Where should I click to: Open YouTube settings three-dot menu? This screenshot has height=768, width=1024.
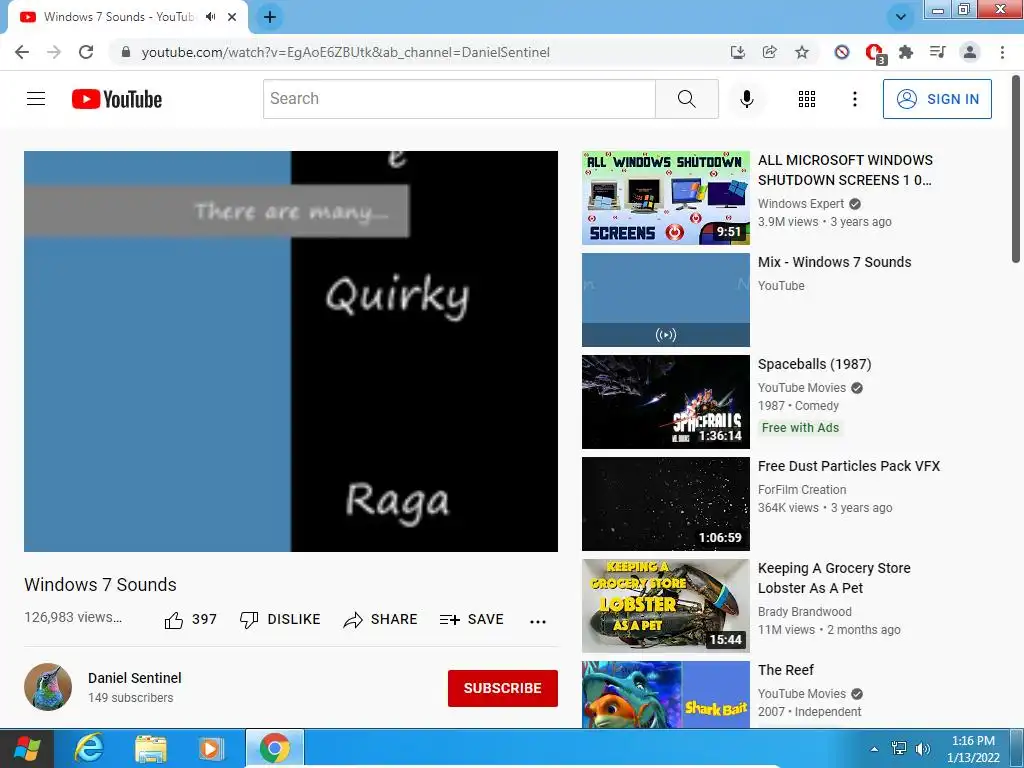tap(854, 99)
